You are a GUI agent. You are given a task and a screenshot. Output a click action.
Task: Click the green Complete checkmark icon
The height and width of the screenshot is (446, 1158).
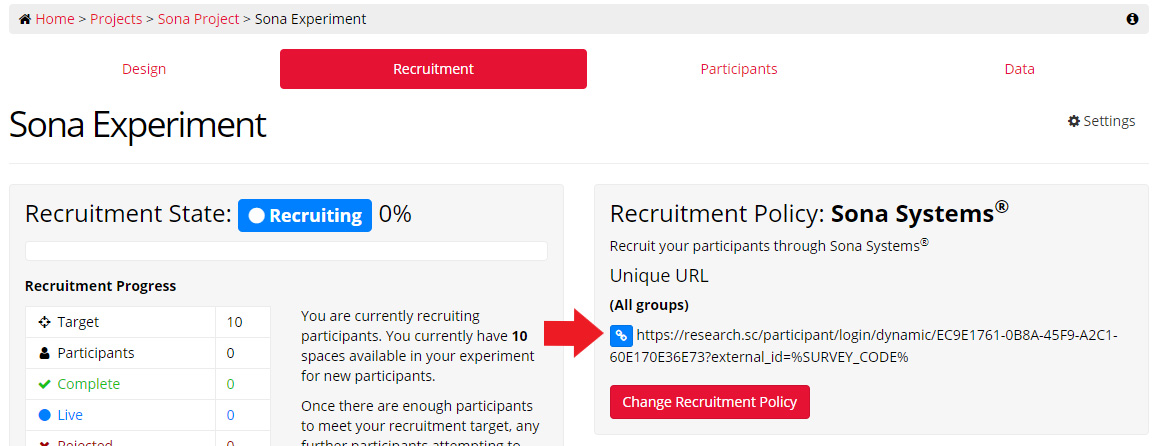44,384
